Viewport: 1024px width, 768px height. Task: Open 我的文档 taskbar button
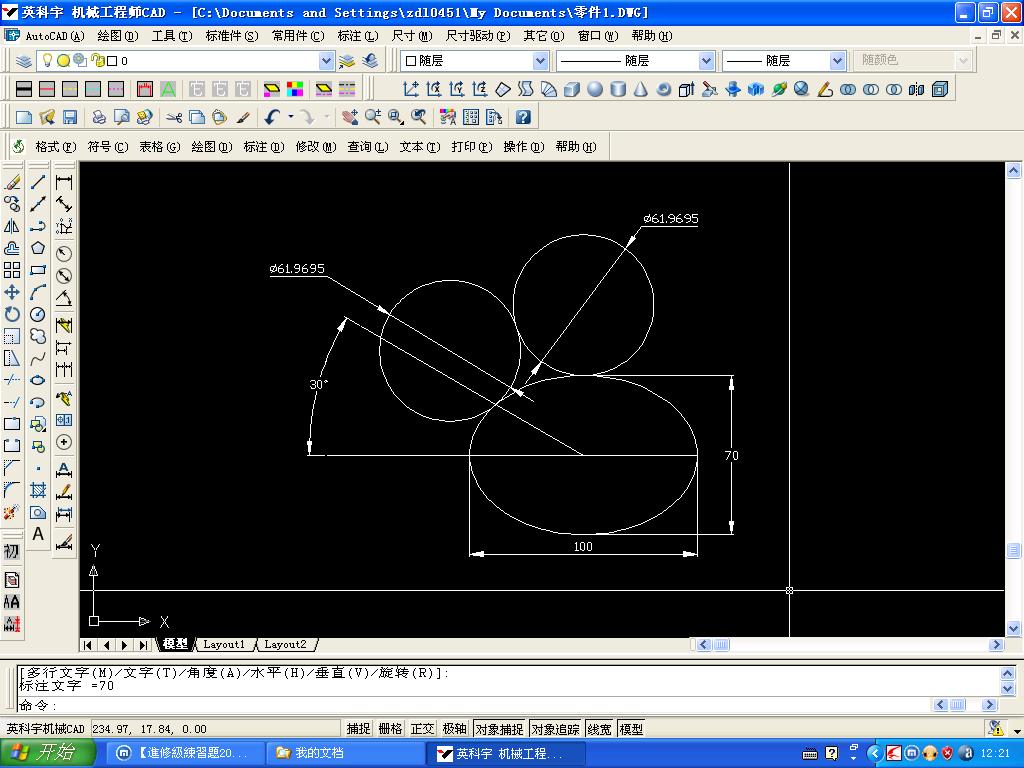pos(346,753)
